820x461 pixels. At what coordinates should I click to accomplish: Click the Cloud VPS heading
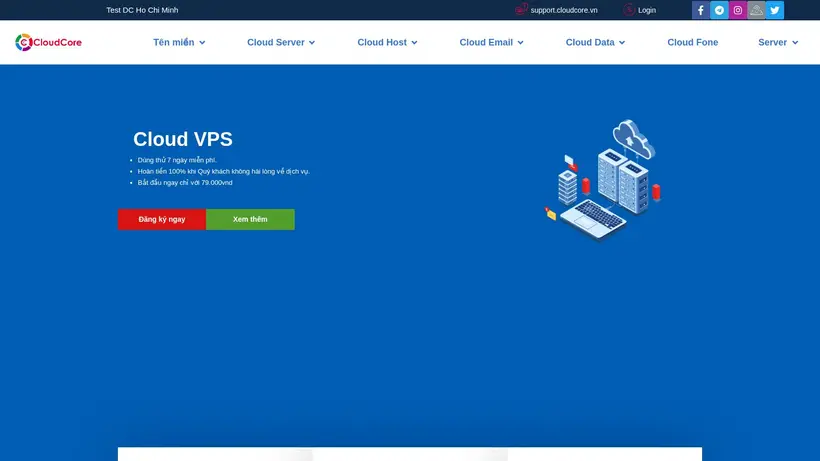[x=183, y=139]
